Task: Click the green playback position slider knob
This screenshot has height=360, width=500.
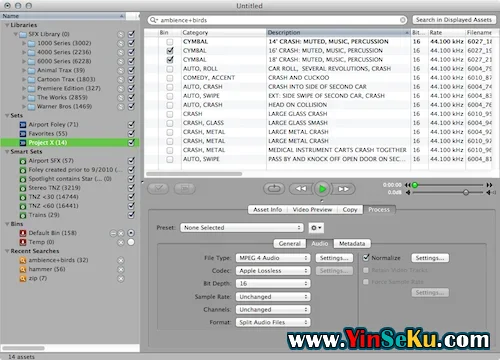Action: [415, 185]
